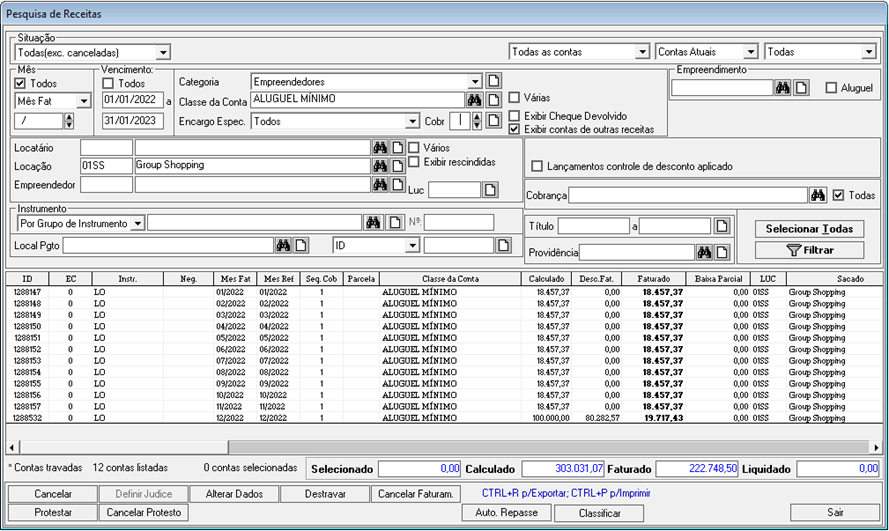Search Providência with binoculars icon
This screenshot has height=531, width=889.
[x=704, y=252]
